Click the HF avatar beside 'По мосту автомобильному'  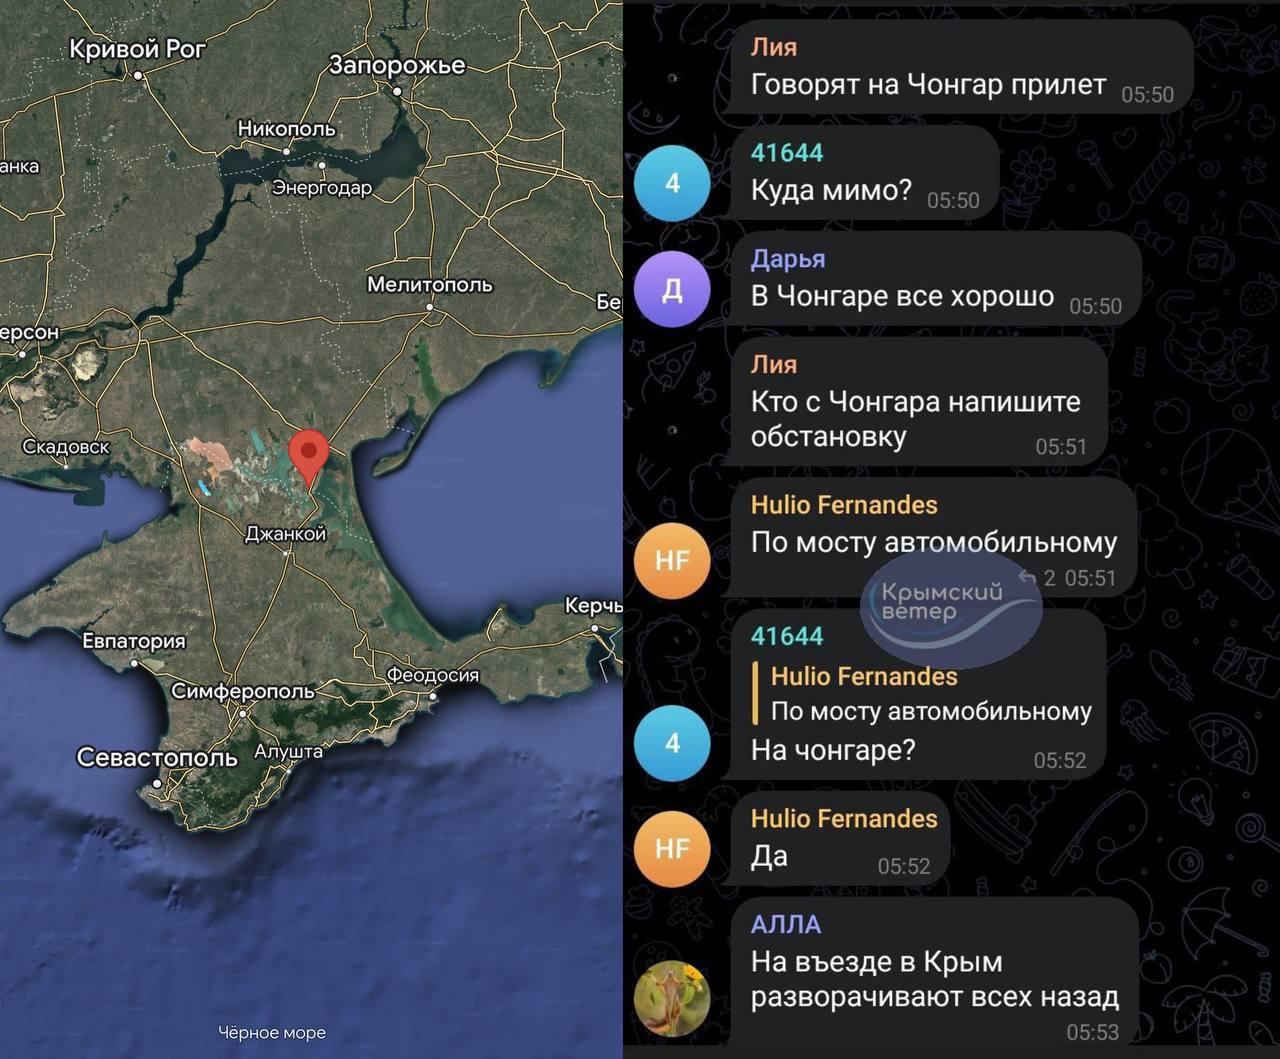(x=672, y=560)
